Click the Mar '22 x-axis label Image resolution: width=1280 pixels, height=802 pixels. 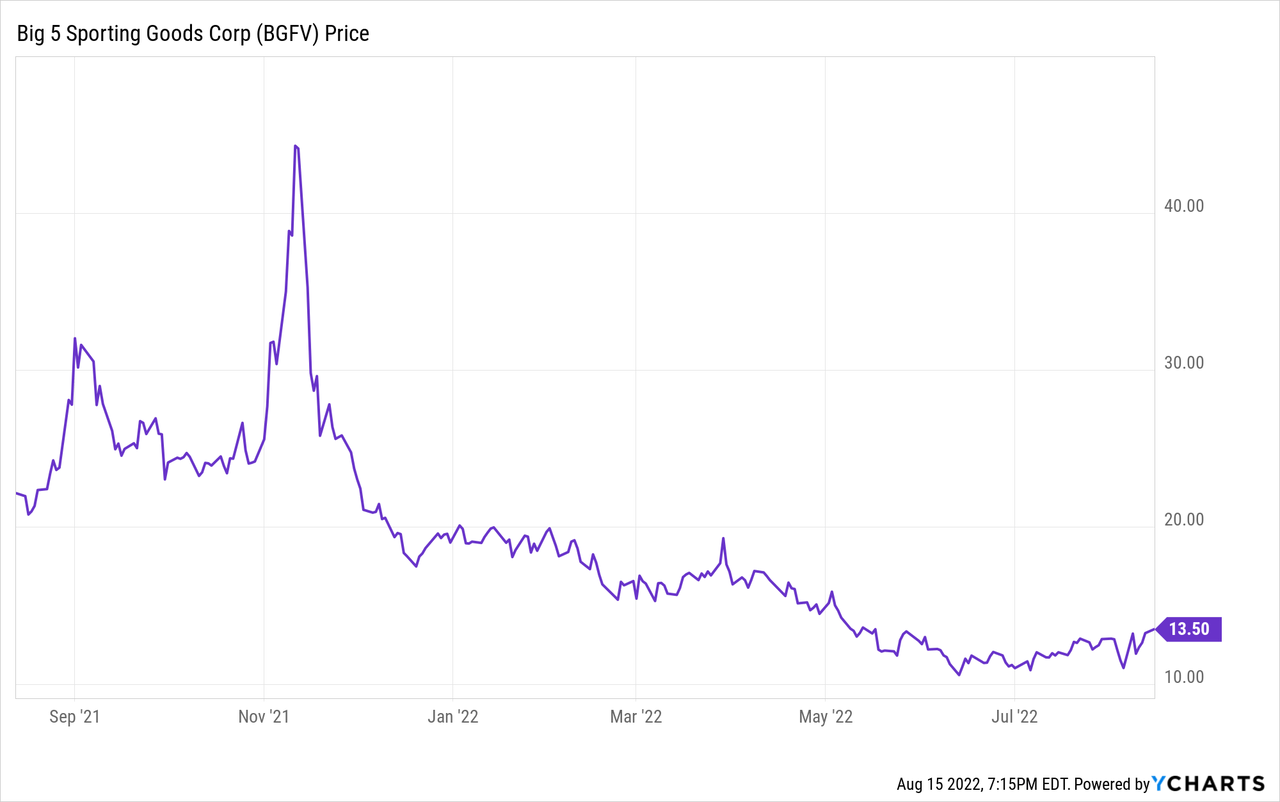[636, 717]
